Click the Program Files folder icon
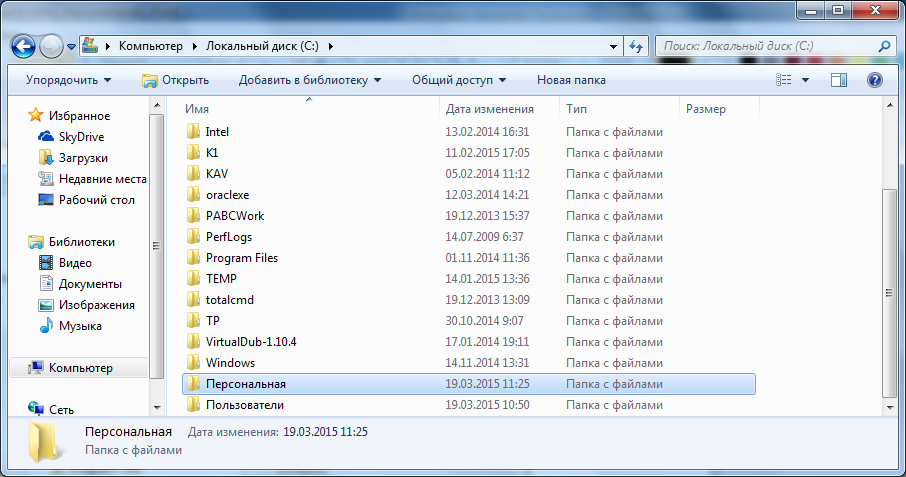The width and height of the screenshot is (906, 477). [194, 258]
